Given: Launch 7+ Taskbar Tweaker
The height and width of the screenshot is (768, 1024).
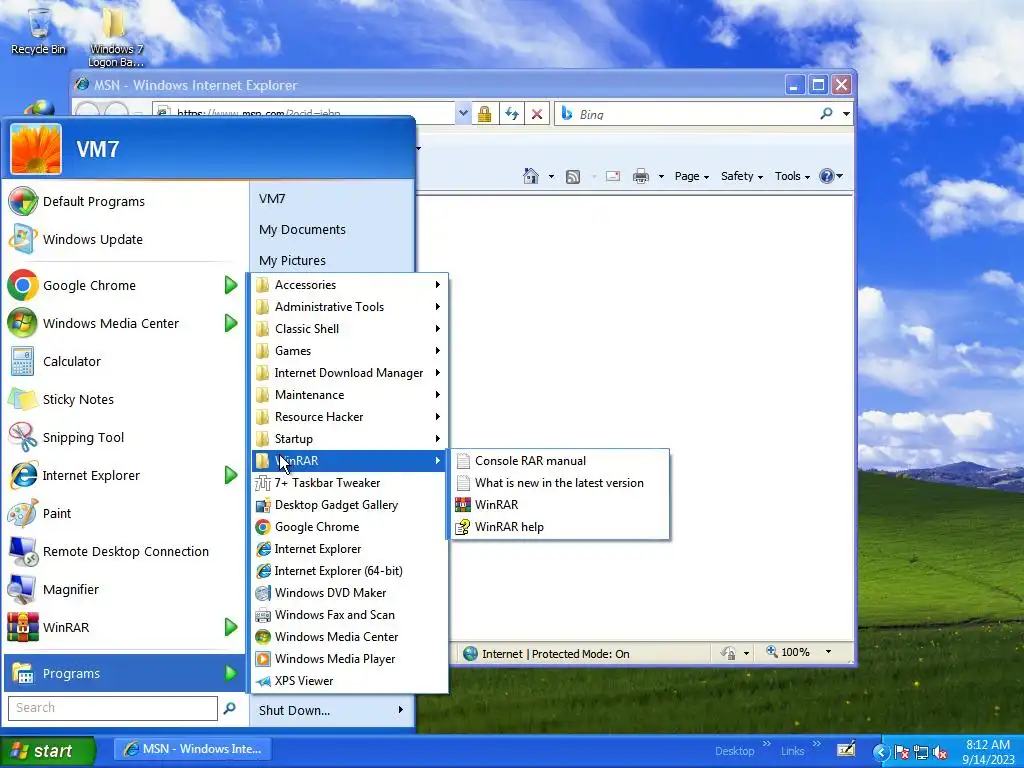Looking at the screenshot, I should pyautogui.click(x=349, y=483).
